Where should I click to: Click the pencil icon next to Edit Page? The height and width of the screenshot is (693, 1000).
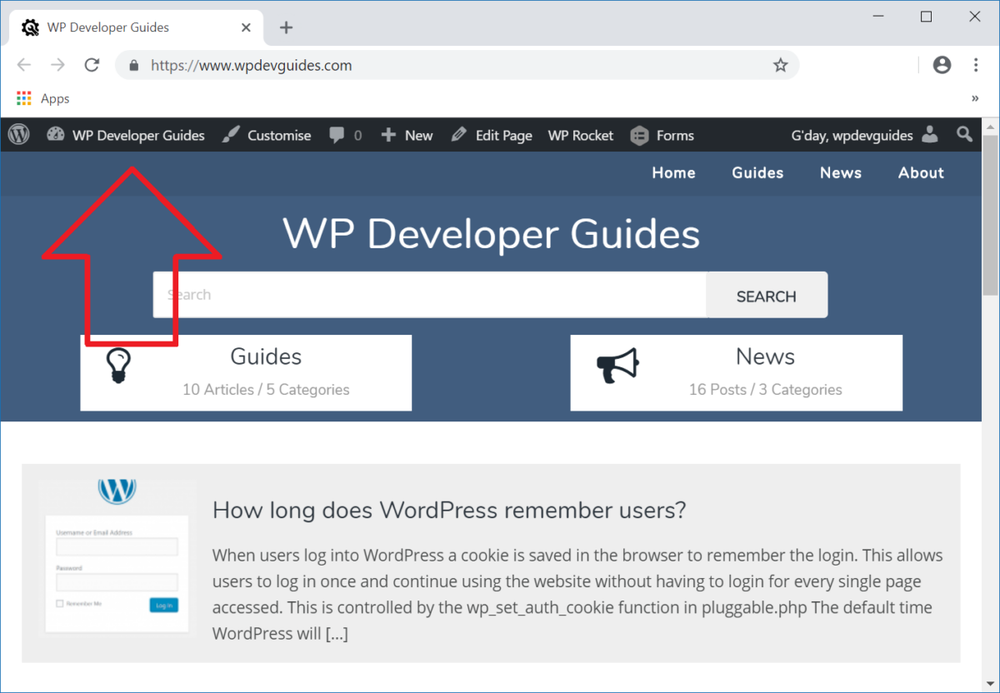(x=460, y=134)
